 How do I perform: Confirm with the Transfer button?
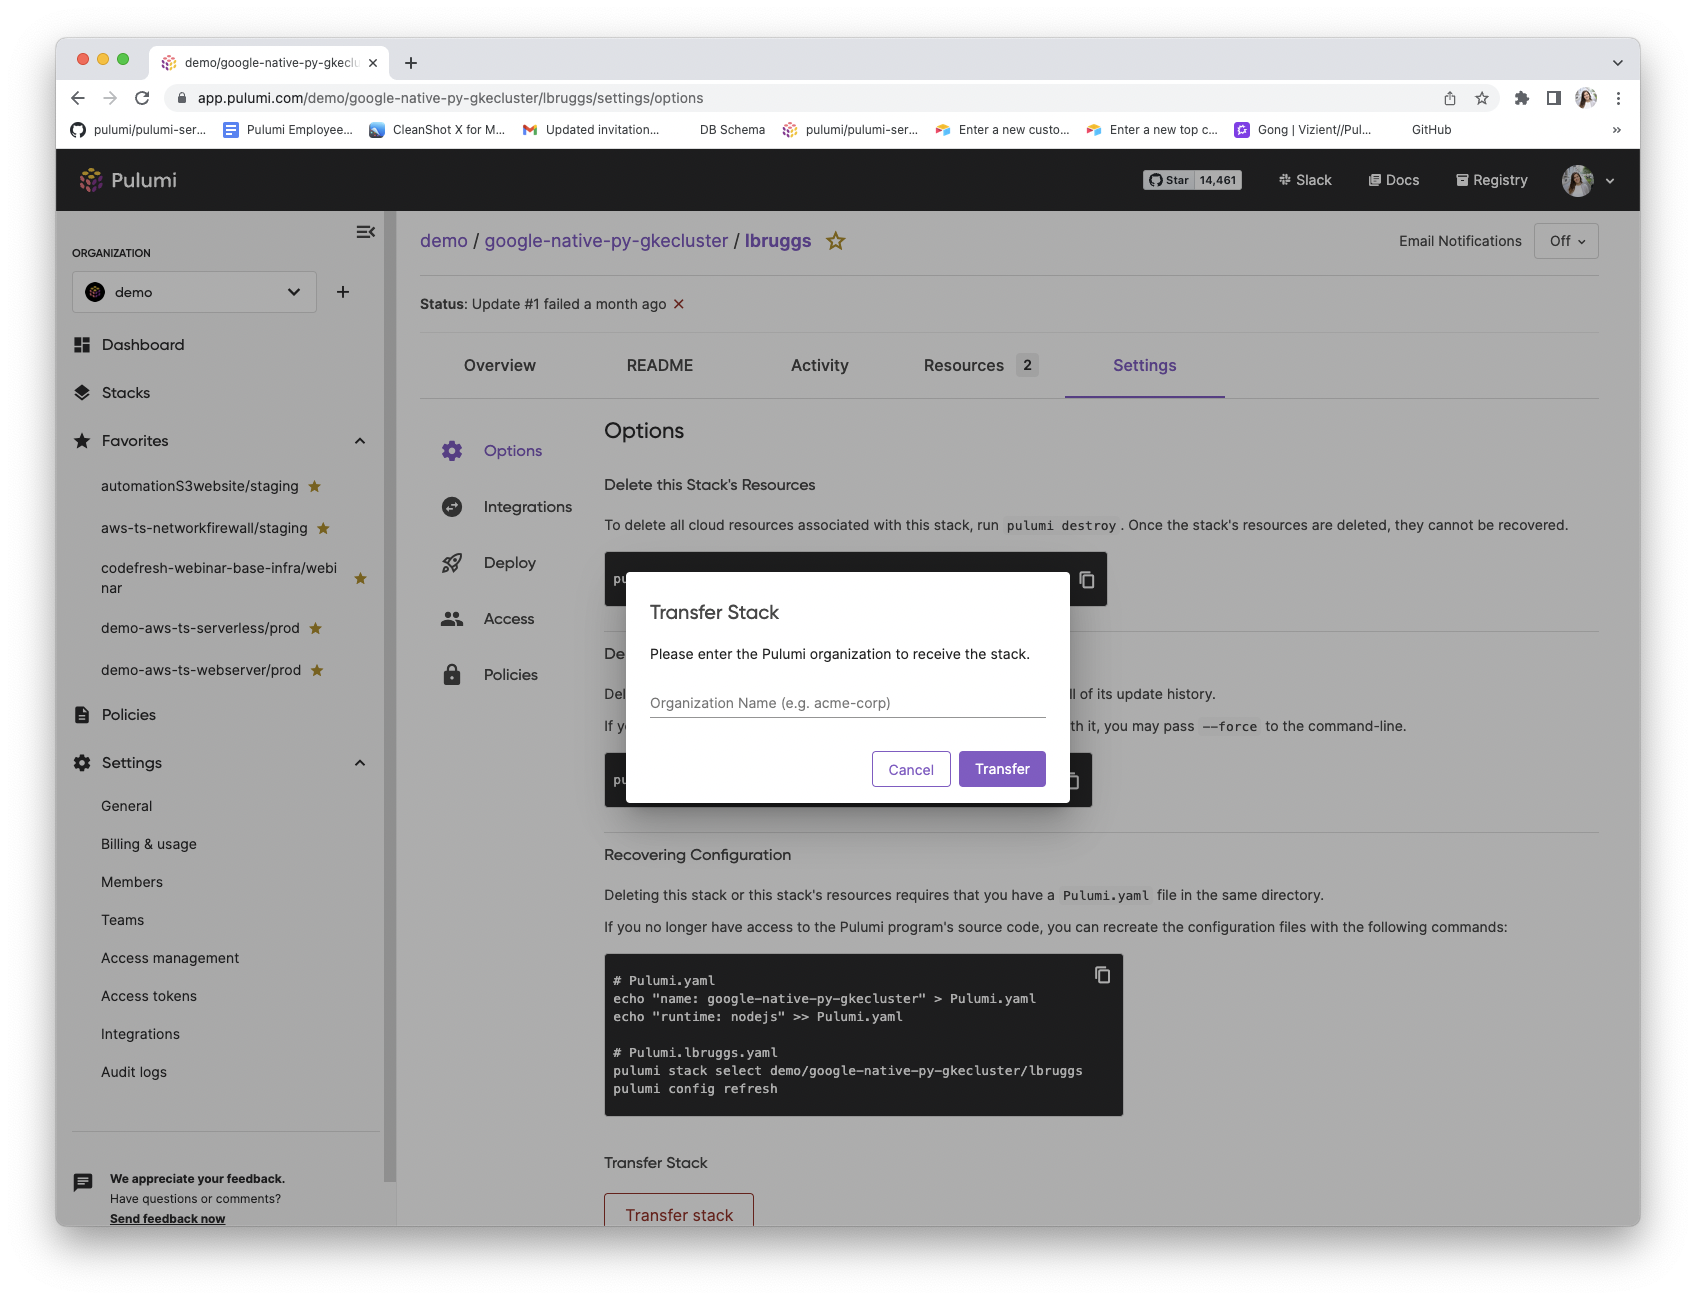1002,769
